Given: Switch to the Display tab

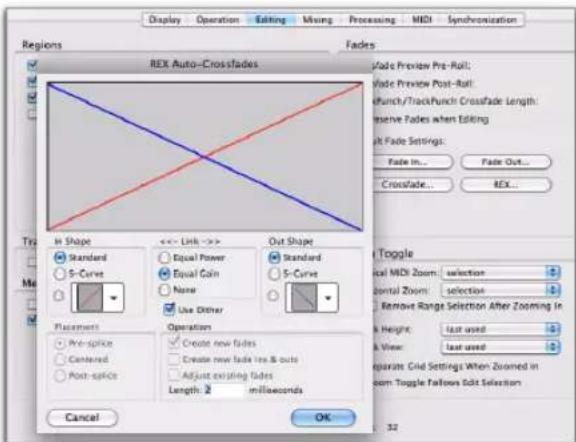Looking at the screenshot, I should pos(165,20).
